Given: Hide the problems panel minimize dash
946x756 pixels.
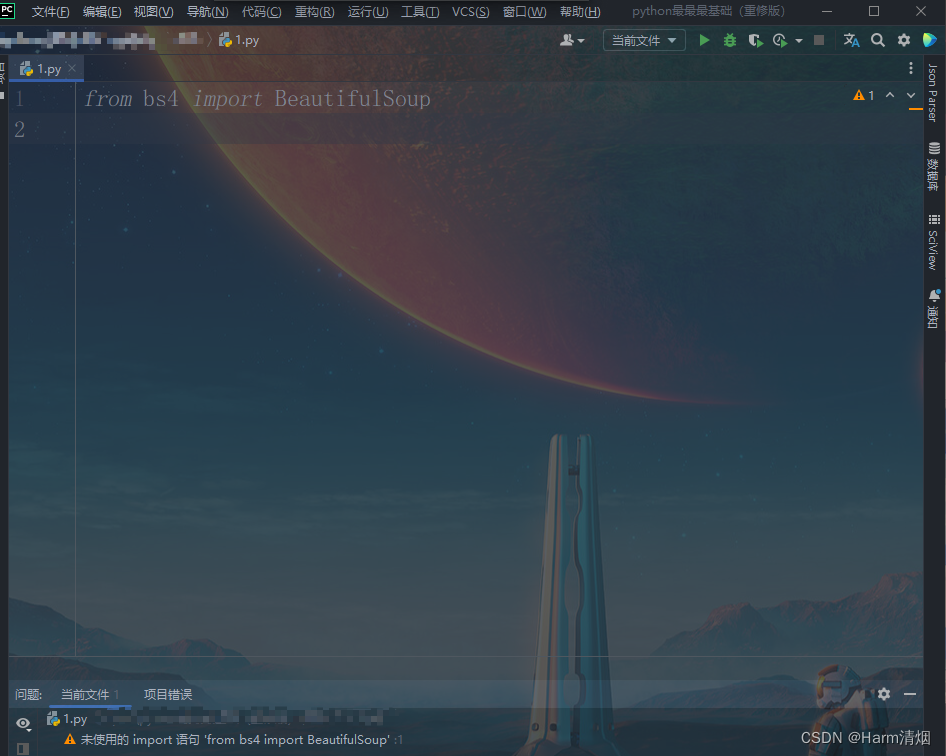Looking at the screenshot, I should 910,694.
